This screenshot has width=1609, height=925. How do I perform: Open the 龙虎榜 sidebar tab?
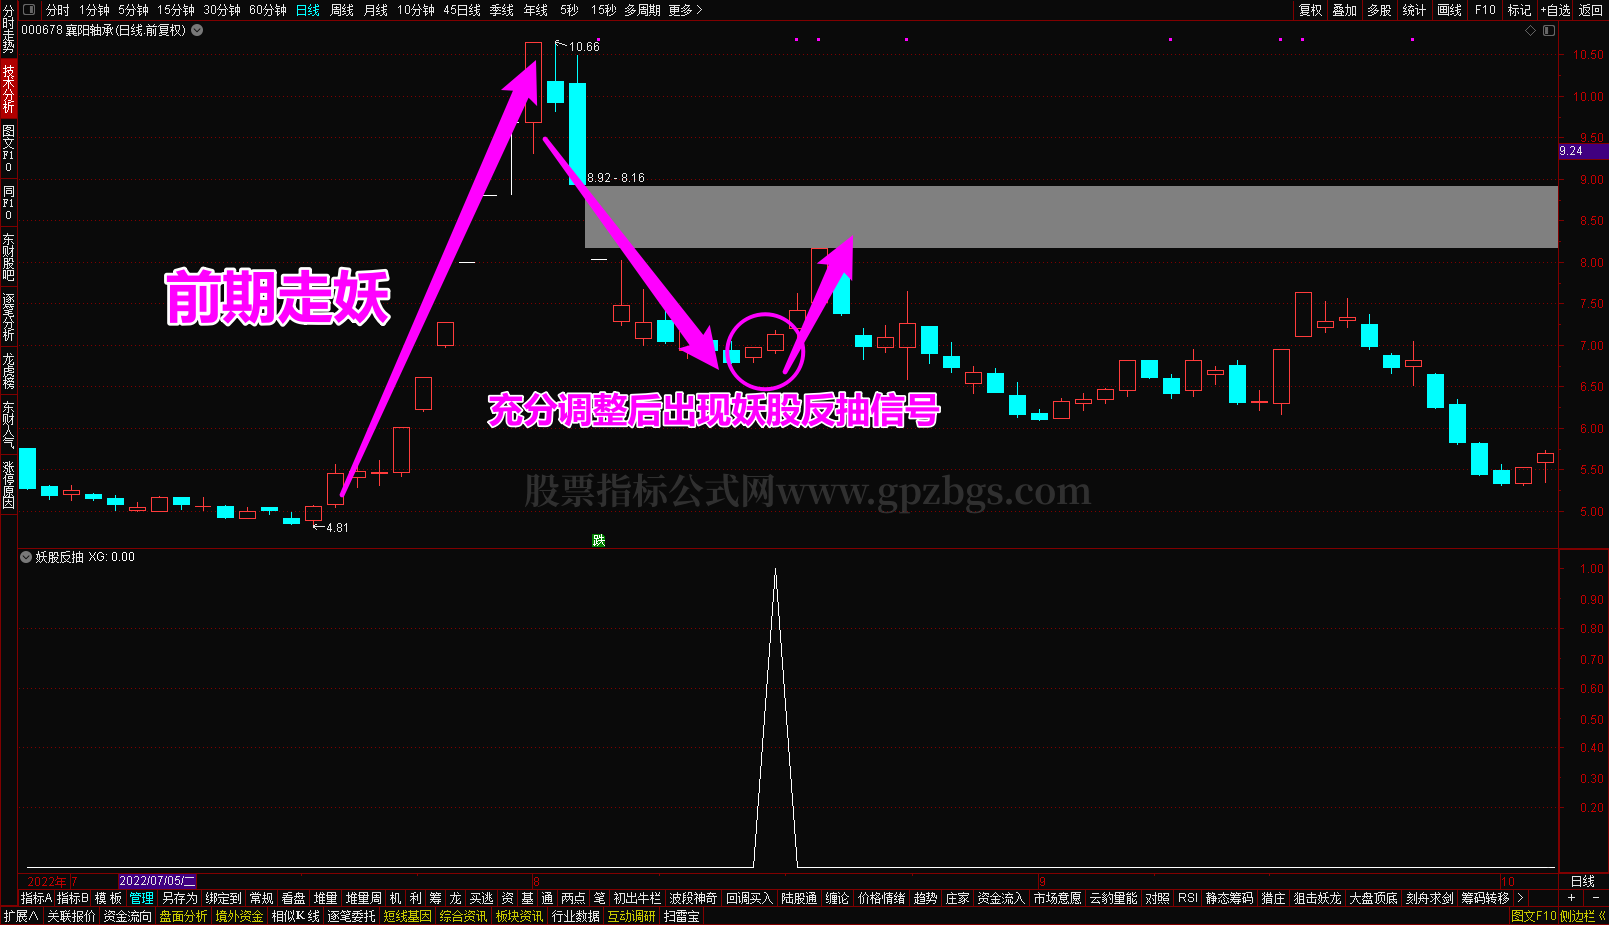coord(8,370)
